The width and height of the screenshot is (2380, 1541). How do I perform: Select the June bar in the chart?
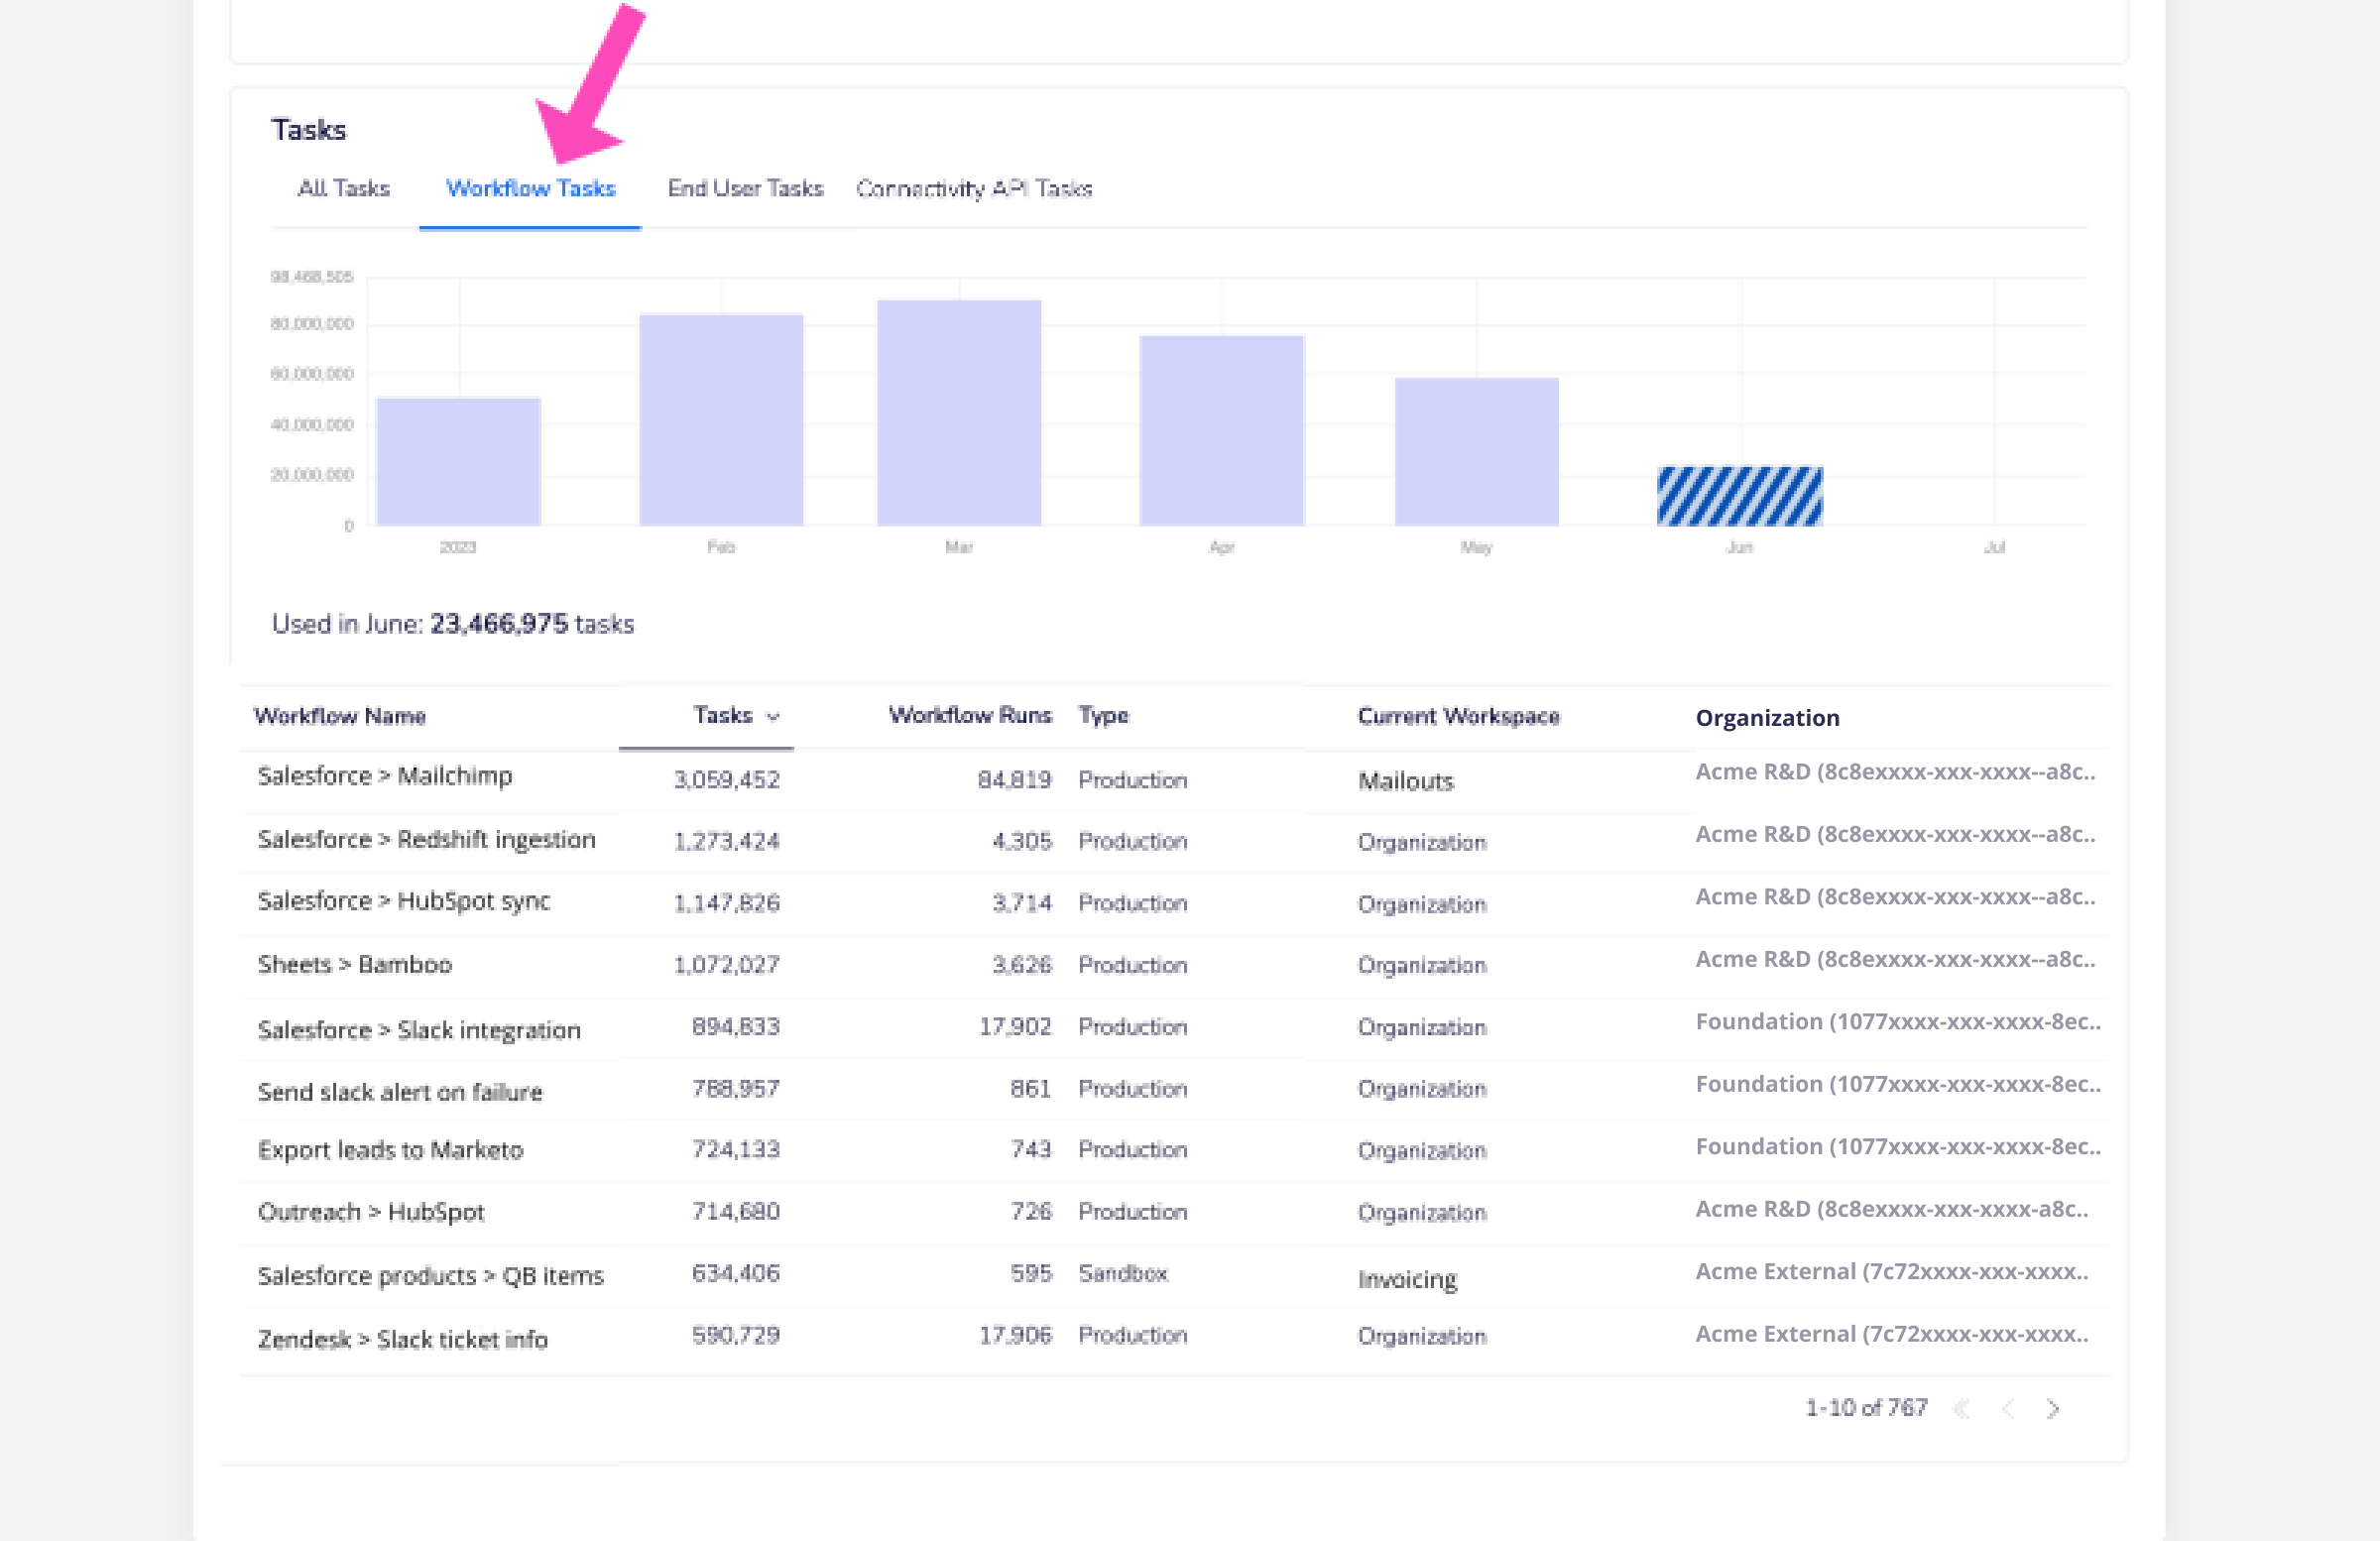1740,495
